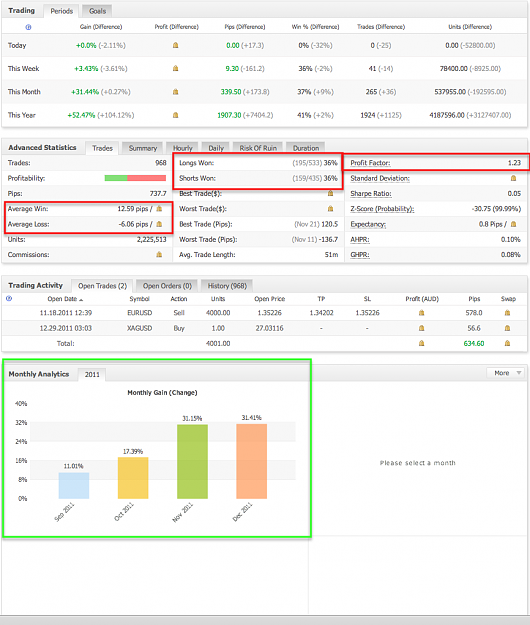Click the GHPR label link
Viewport: 530px width, 625px height.
pos(360,255)
